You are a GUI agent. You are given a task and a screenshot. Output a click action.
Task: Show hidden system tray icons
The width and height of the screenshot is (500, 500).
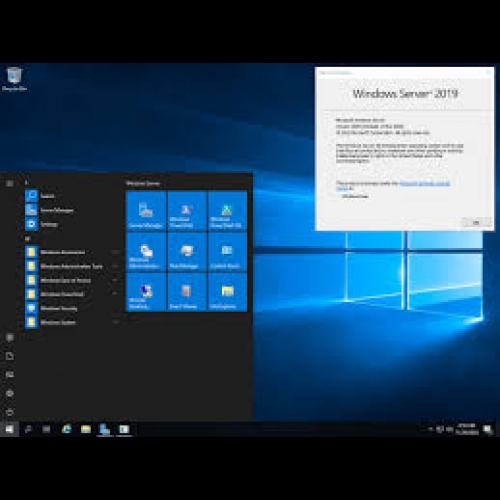[430, 429]
